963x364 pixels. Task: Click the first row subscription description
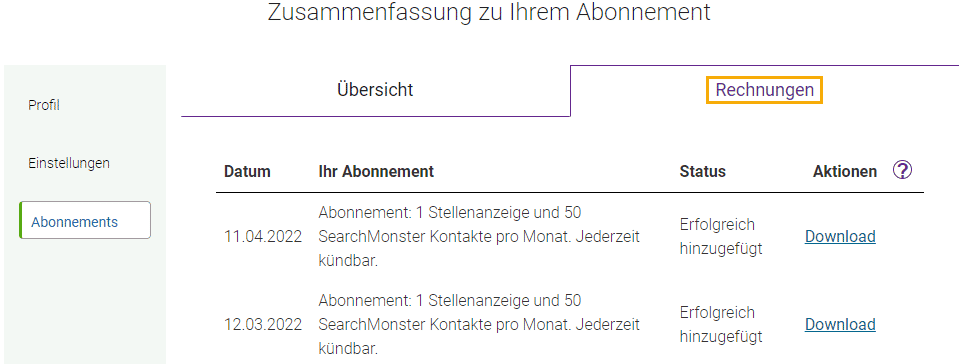479,236
